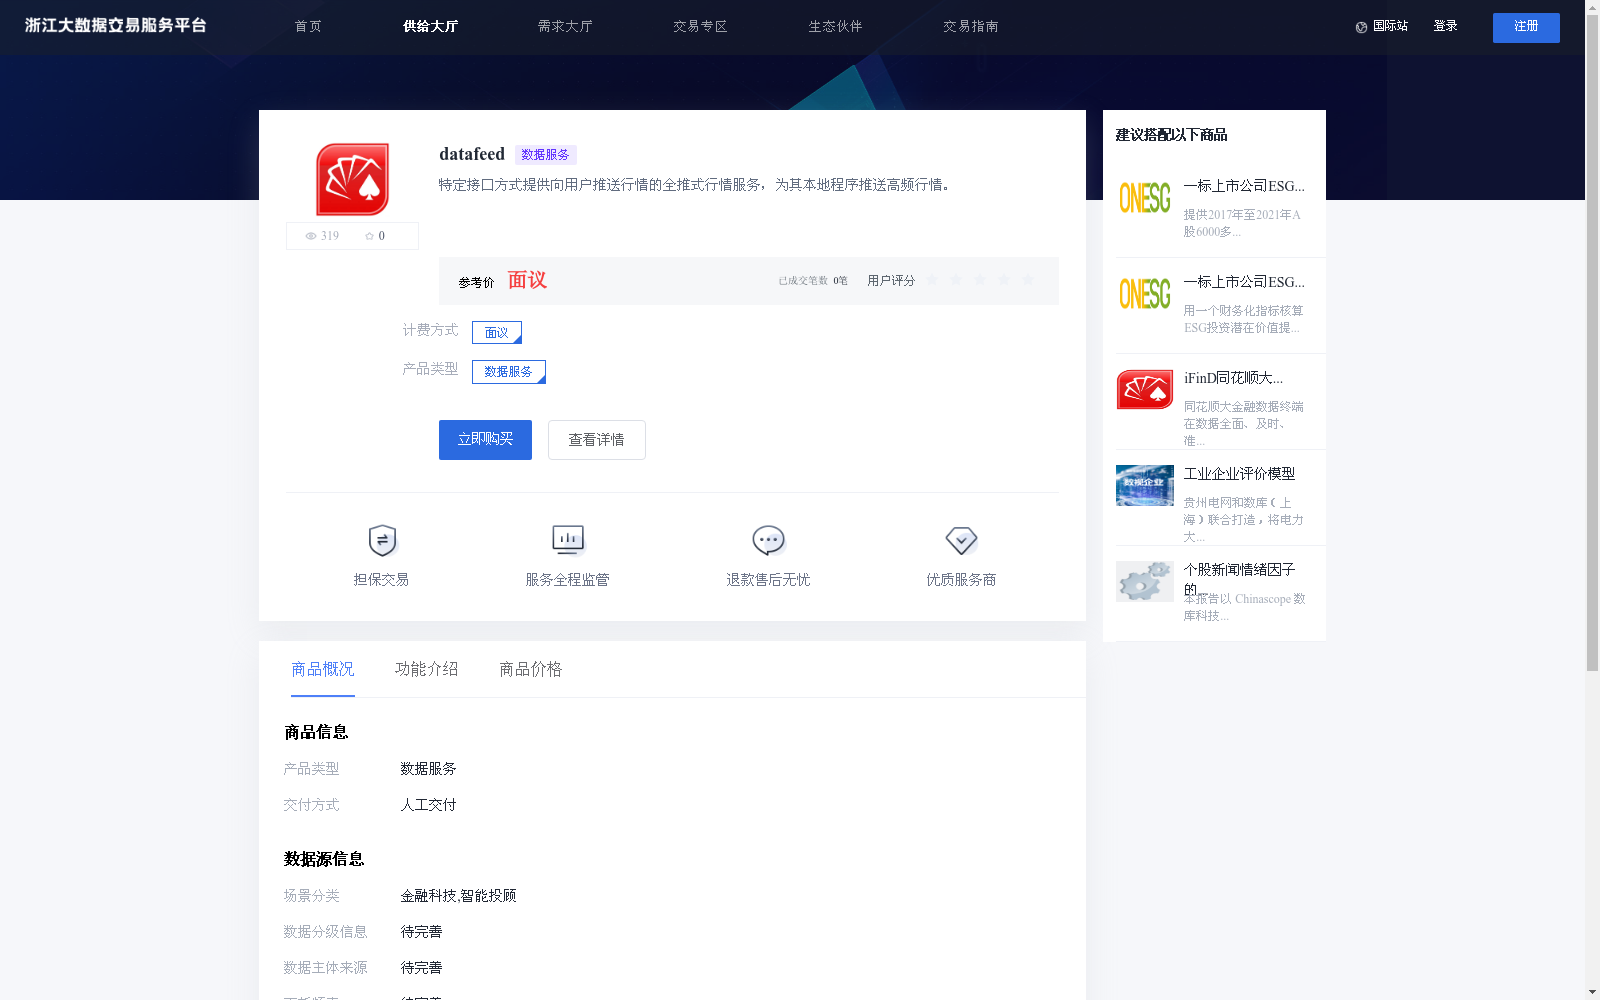Click the 注册 register button

(x=1526, y=28)
